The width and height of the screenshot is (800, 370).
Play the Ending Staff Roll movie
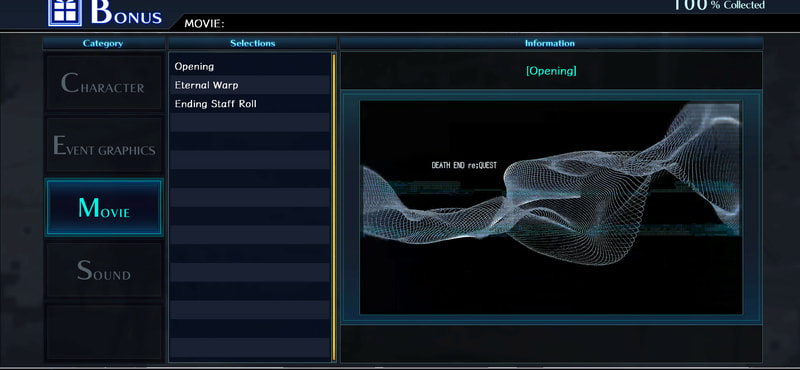tap(249, 104)
